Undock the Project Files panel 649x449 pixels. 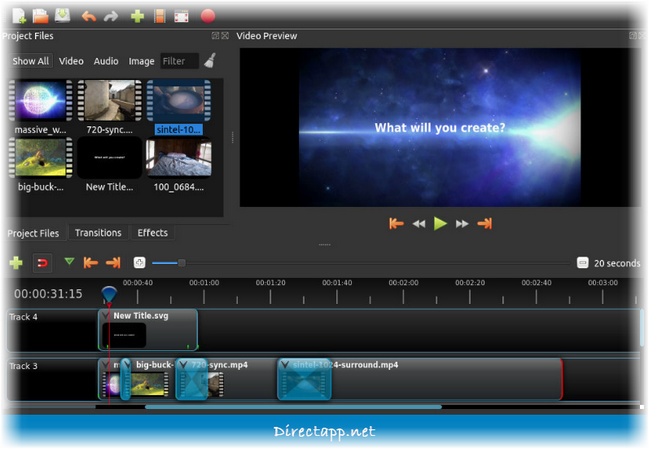coord(215,36)
